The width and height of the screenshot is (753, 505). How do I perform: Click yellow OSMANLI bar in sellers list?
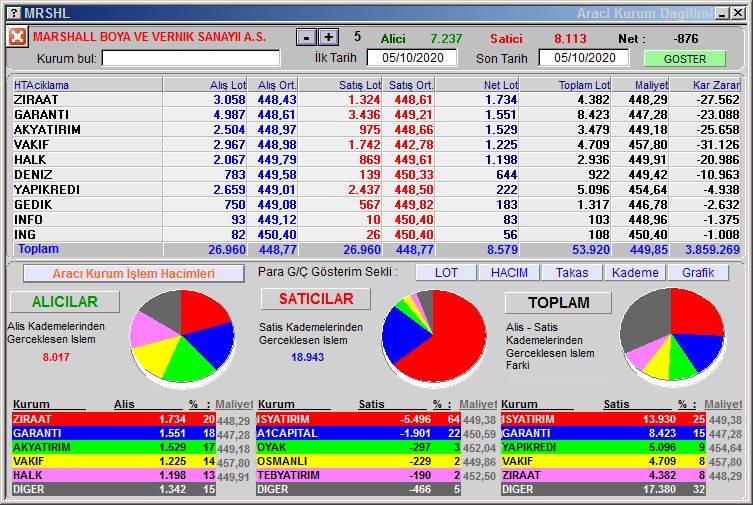click(x=358, y=461)
